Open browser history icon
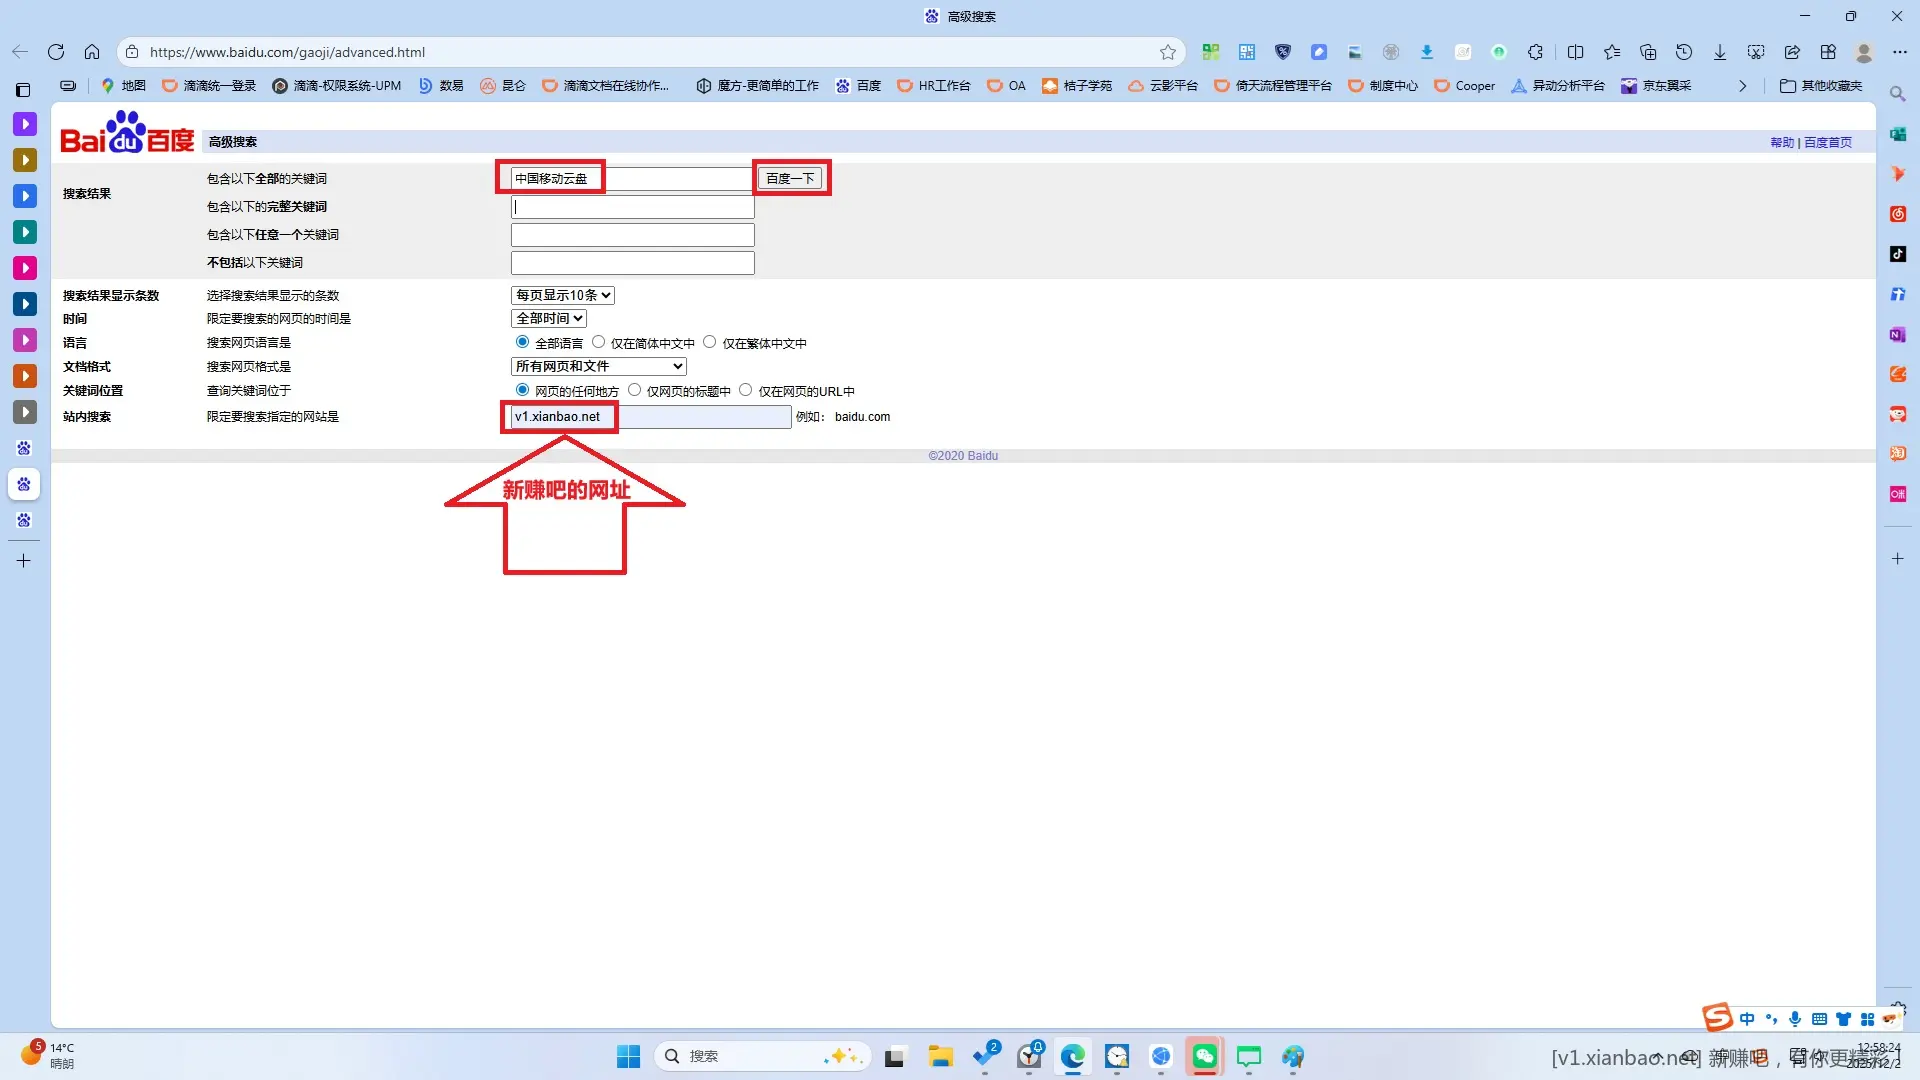 pyautogui.click(x=1684, y=52)
